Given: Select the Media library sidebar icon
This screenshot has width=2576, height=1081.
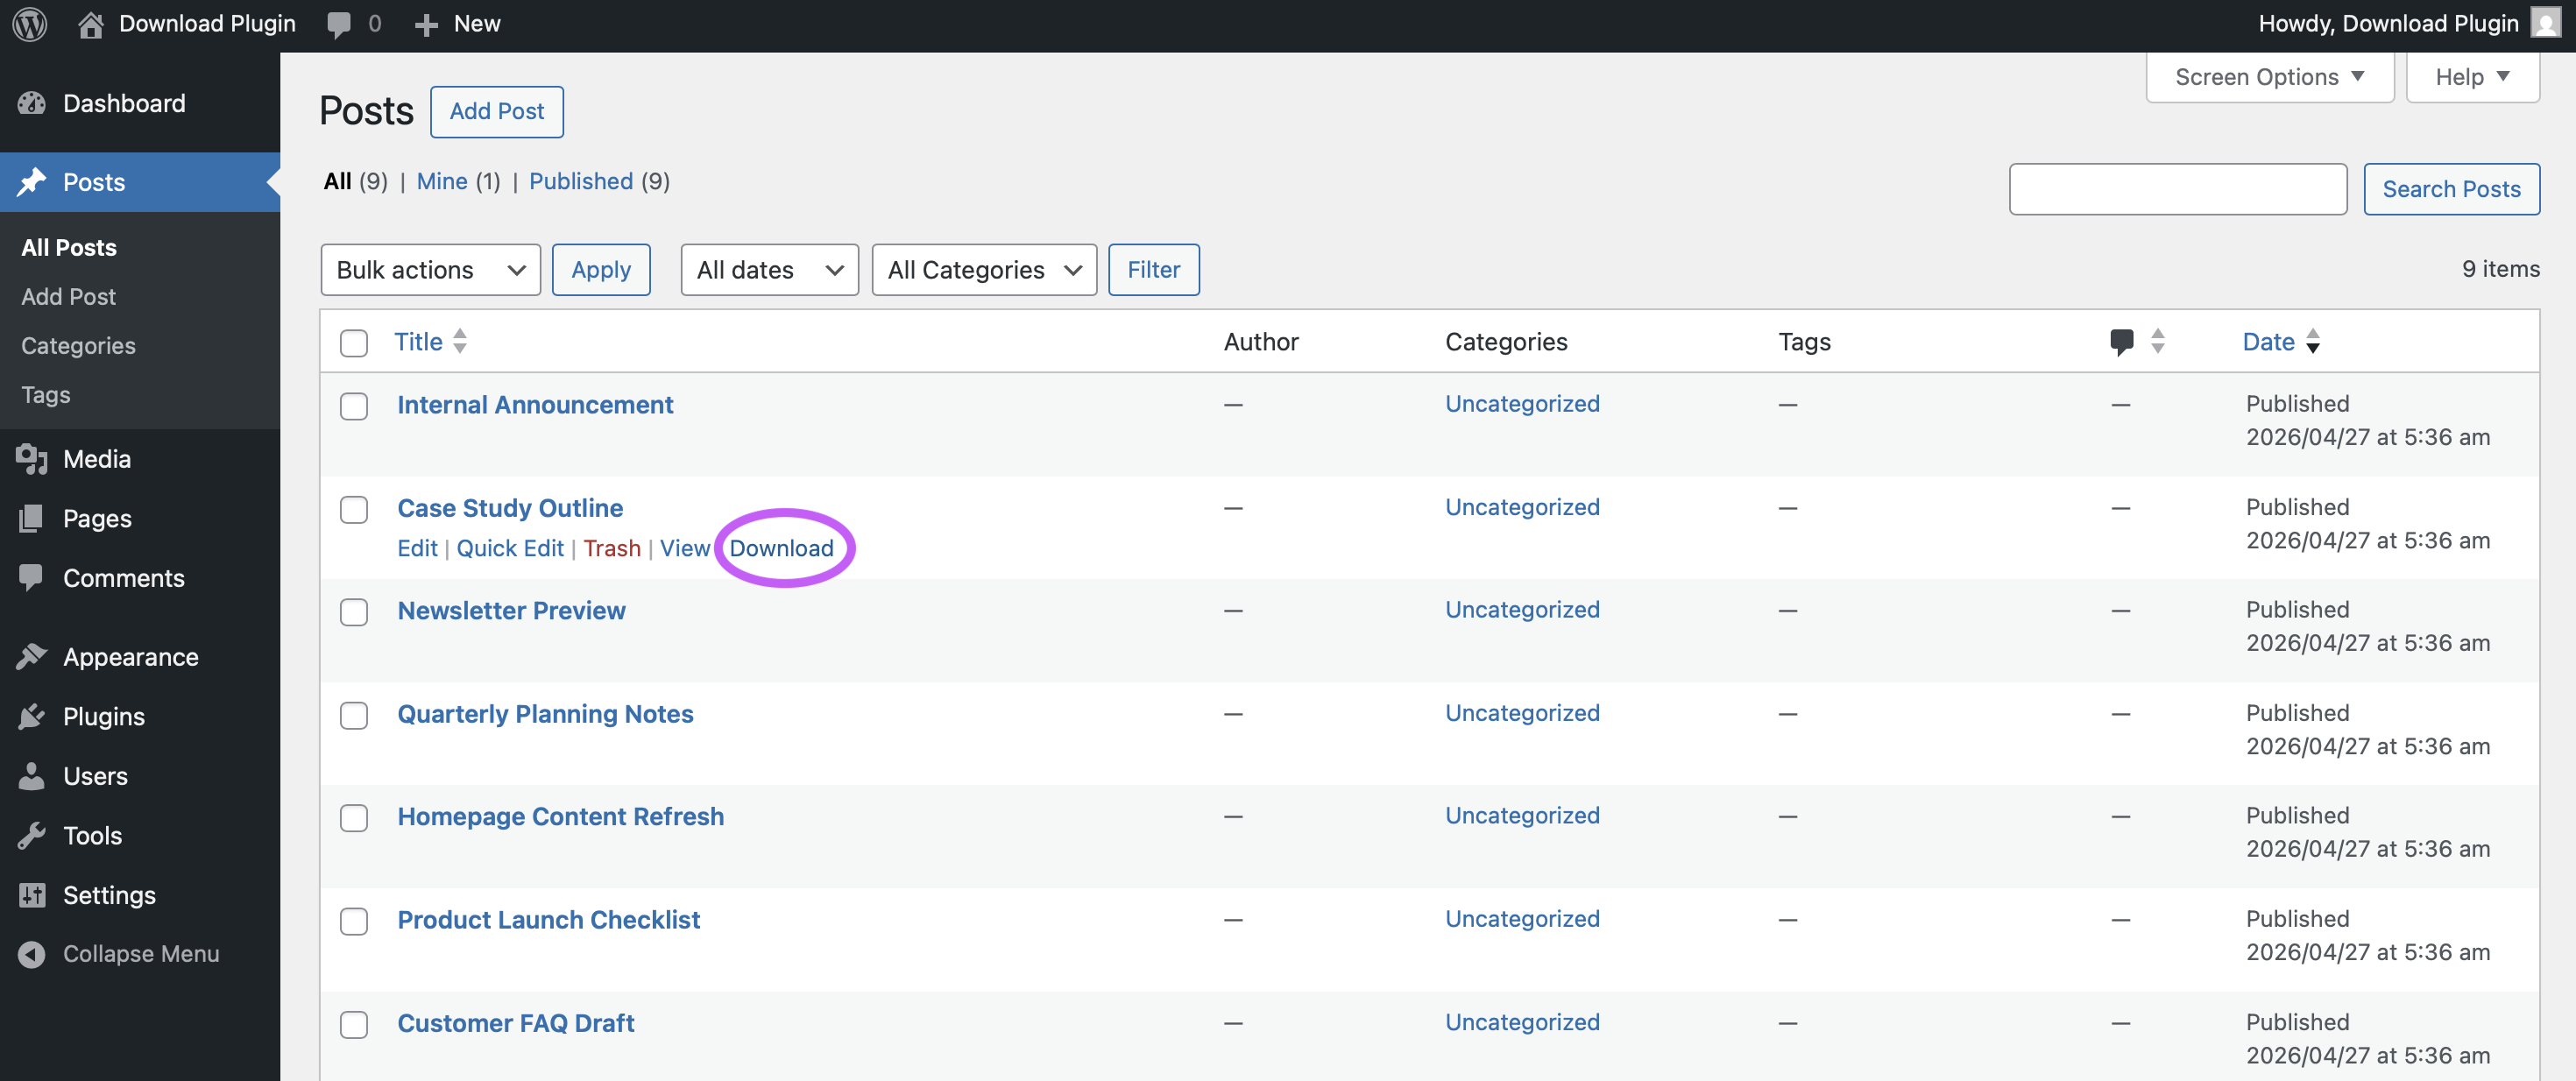Looking at the screenshot, I should 32,459.
